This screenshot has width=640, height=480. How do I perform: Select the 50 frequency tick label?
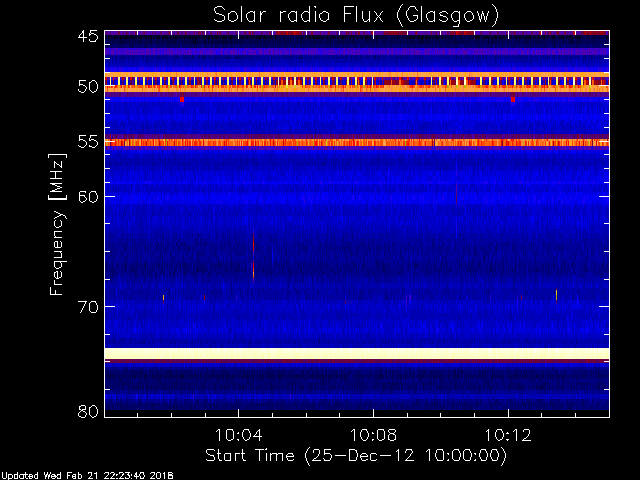[x=88, y=87]
